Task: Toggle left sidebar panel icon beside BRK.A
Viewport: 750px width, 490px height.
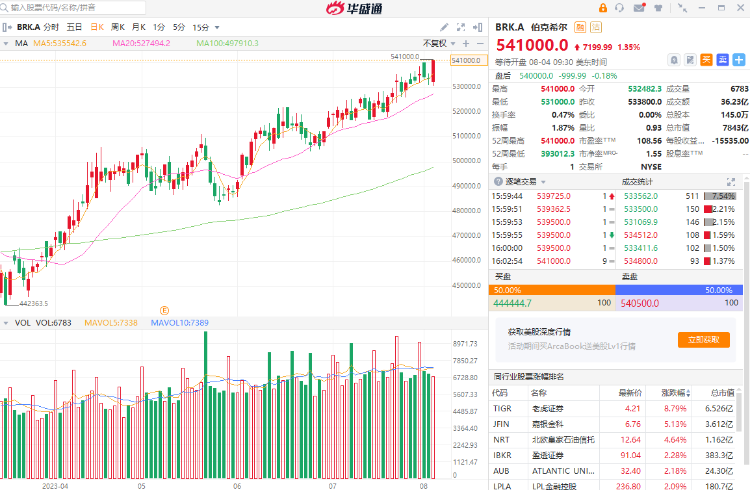Action: (x=7, y=27)
